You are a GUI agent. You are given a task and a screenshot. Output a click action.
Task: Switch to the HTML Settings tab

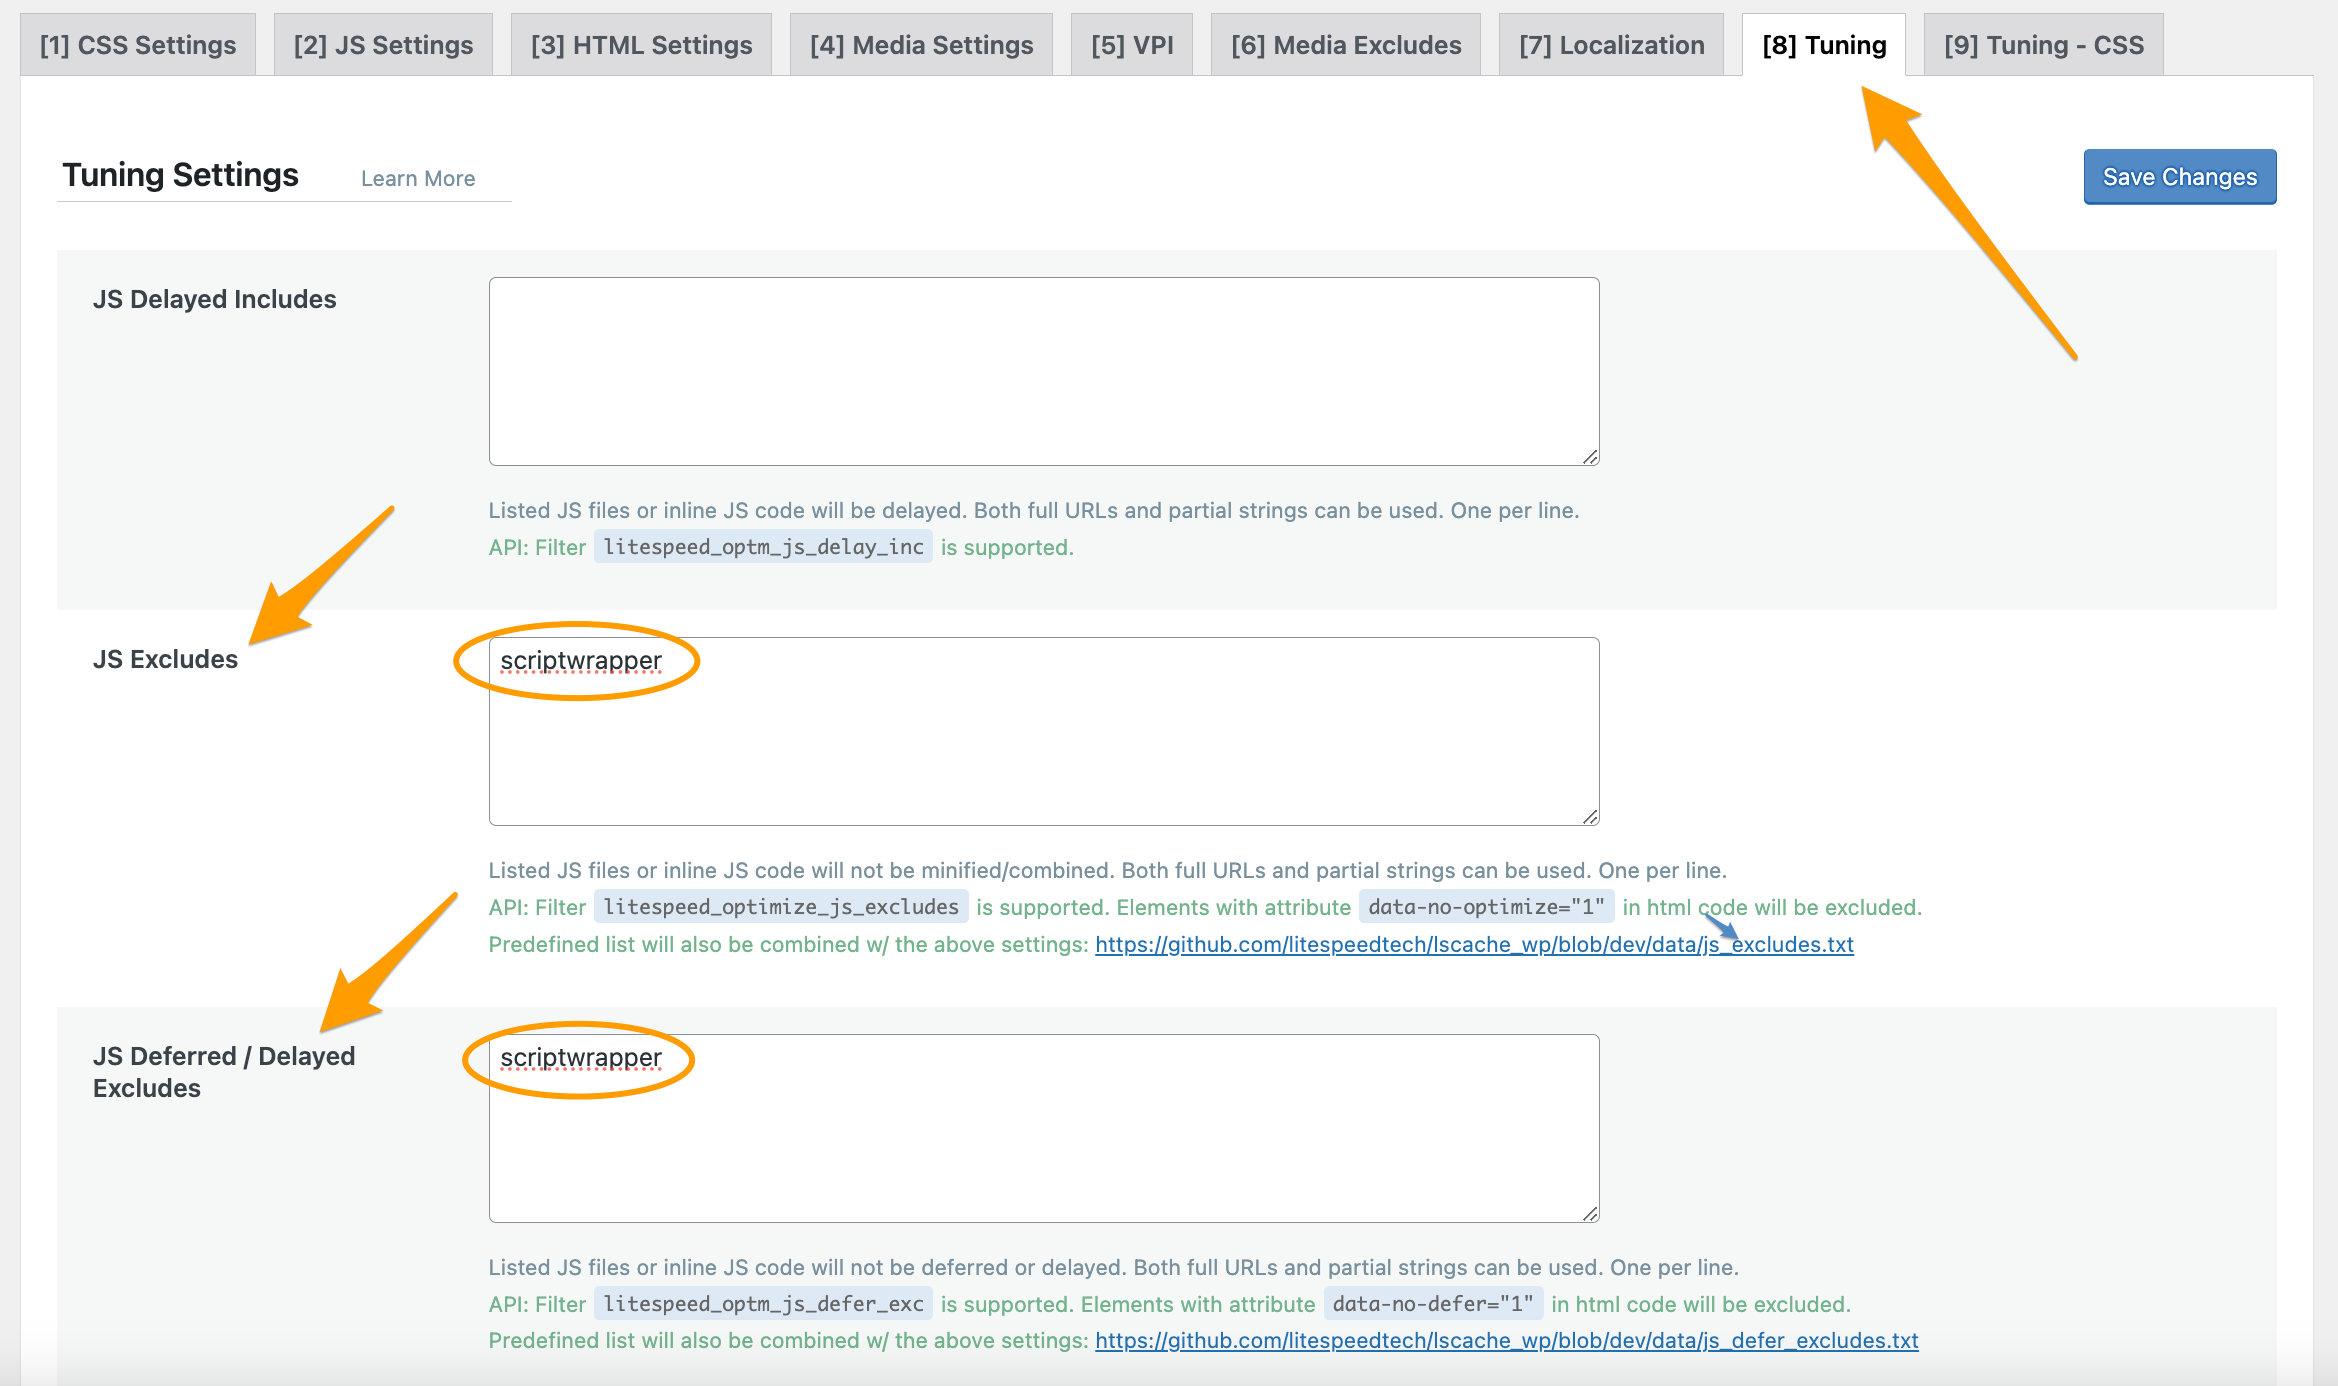point(641,44)
